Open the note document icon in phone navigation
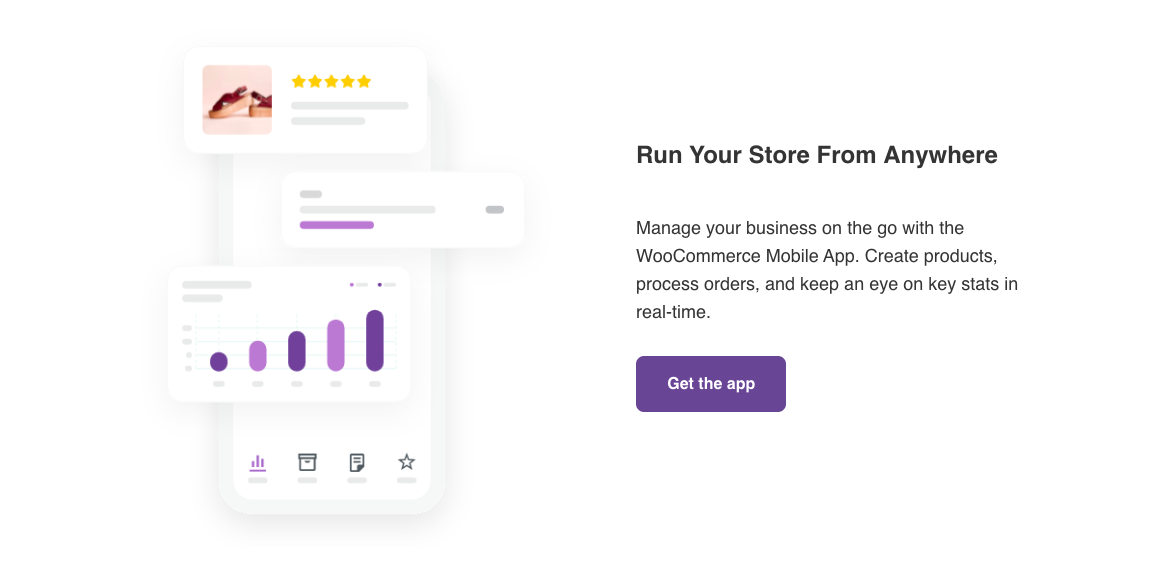 pyautogui.click(x=357, y=462)
